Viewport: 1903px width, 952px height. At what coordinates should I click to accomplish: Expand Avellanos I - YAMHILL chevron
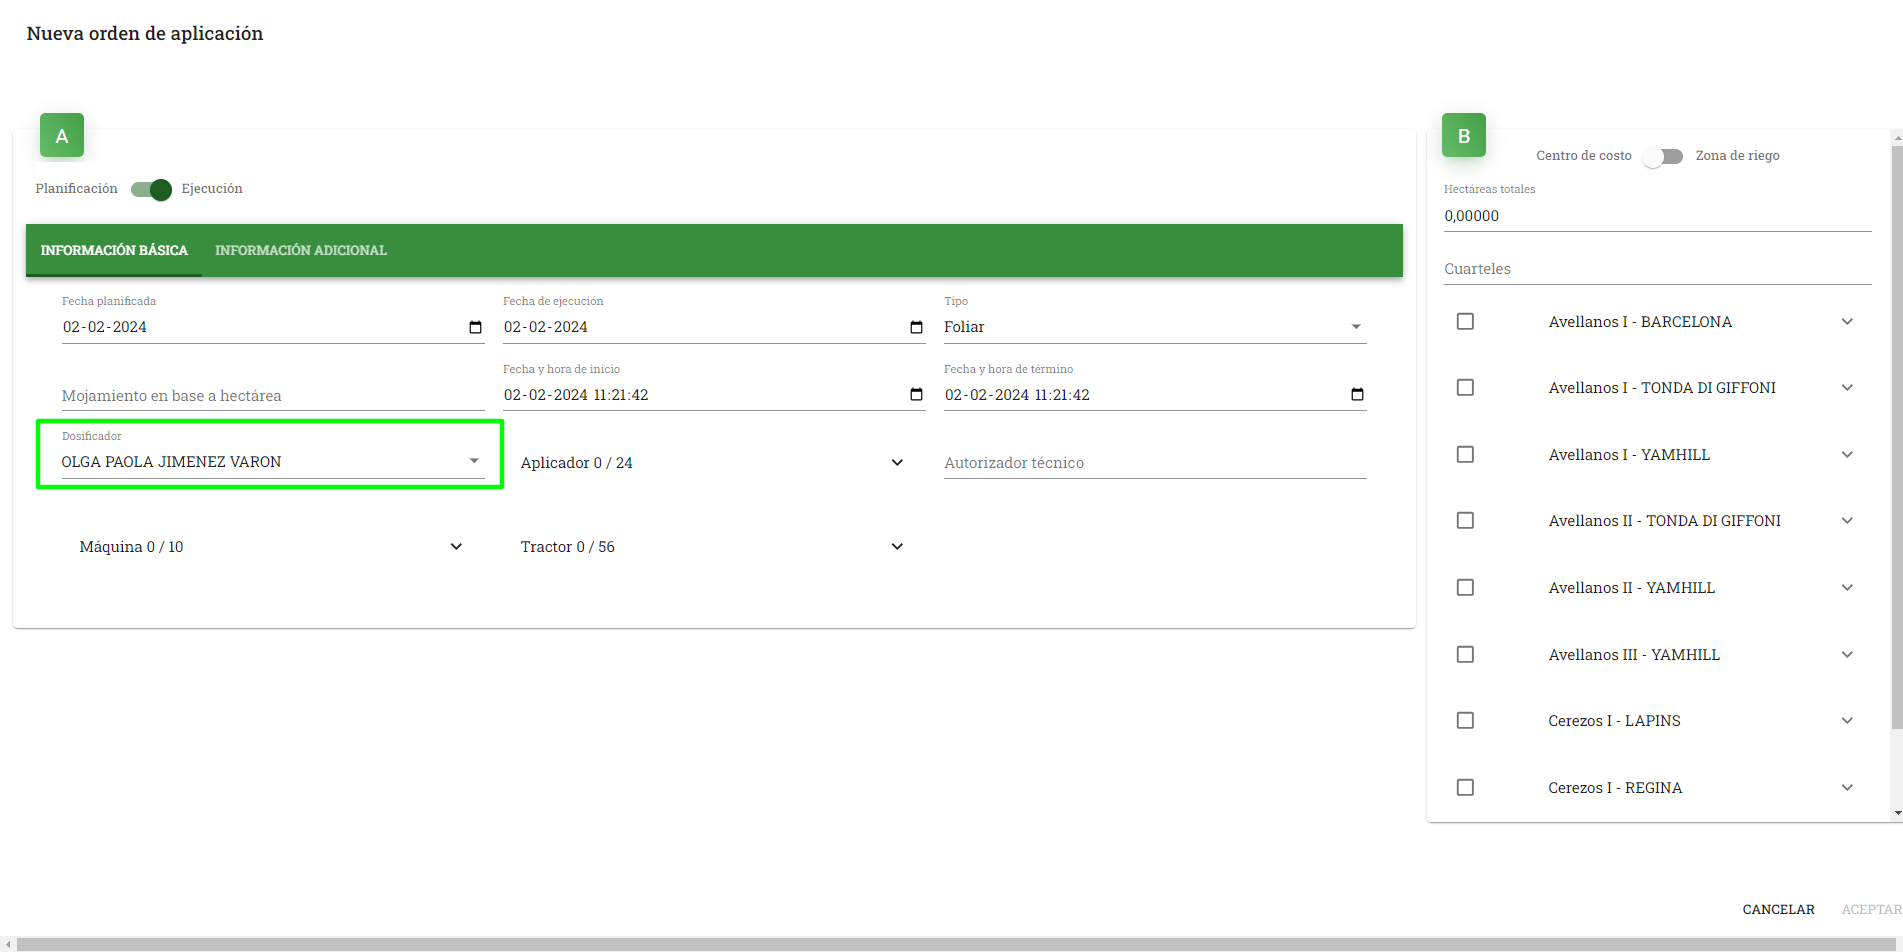pos(1847,454)
